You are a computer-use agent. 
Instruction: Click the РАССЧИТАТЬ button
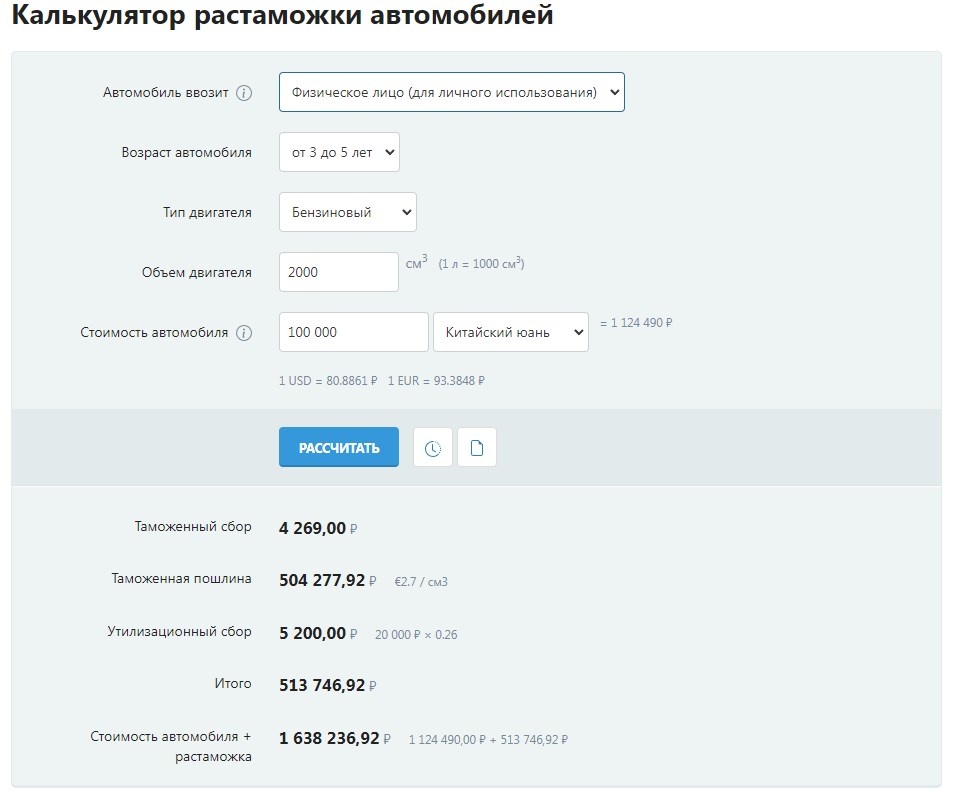[x=338, y=447]
